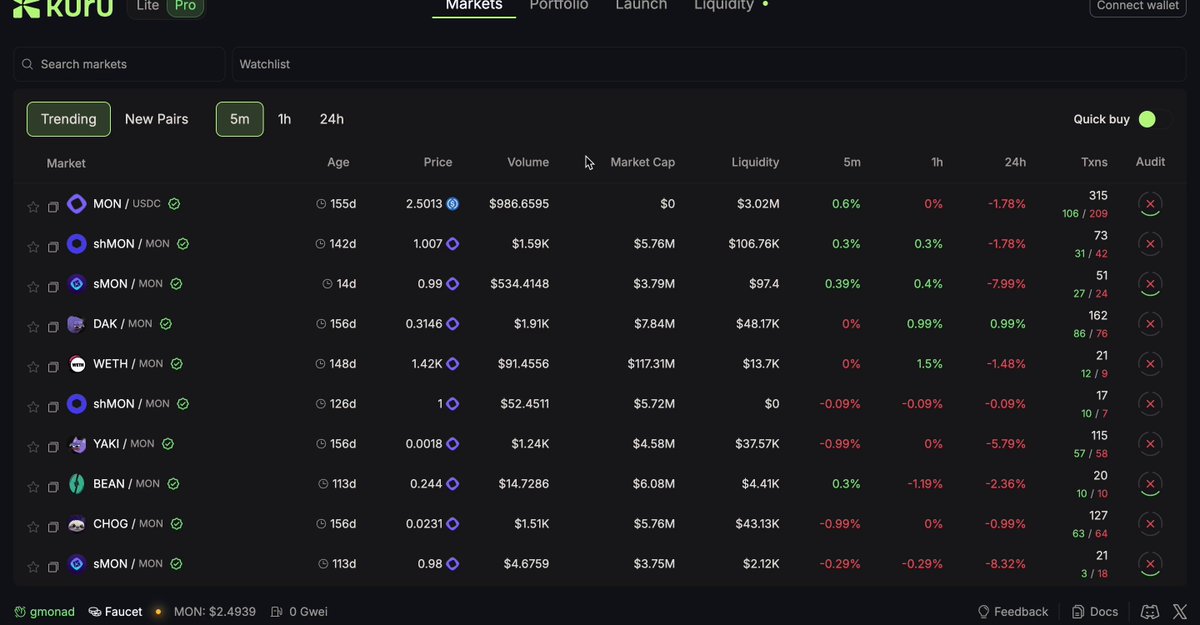Select the 24h timeframe filter
Screen dimensions: 1200x625
coord(332,119)
